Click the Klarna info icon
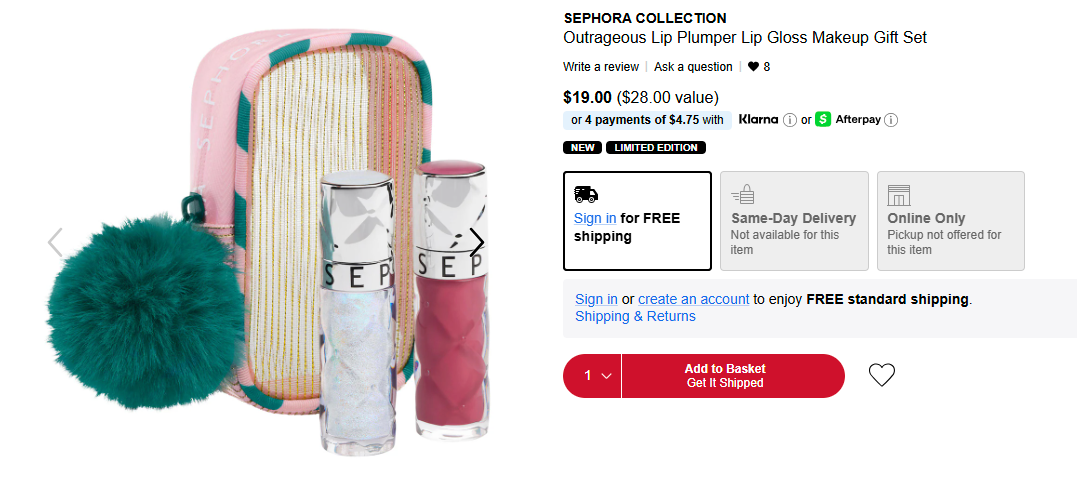The height and width of the screenshot is (480, 1077). (x=790, y=120)
